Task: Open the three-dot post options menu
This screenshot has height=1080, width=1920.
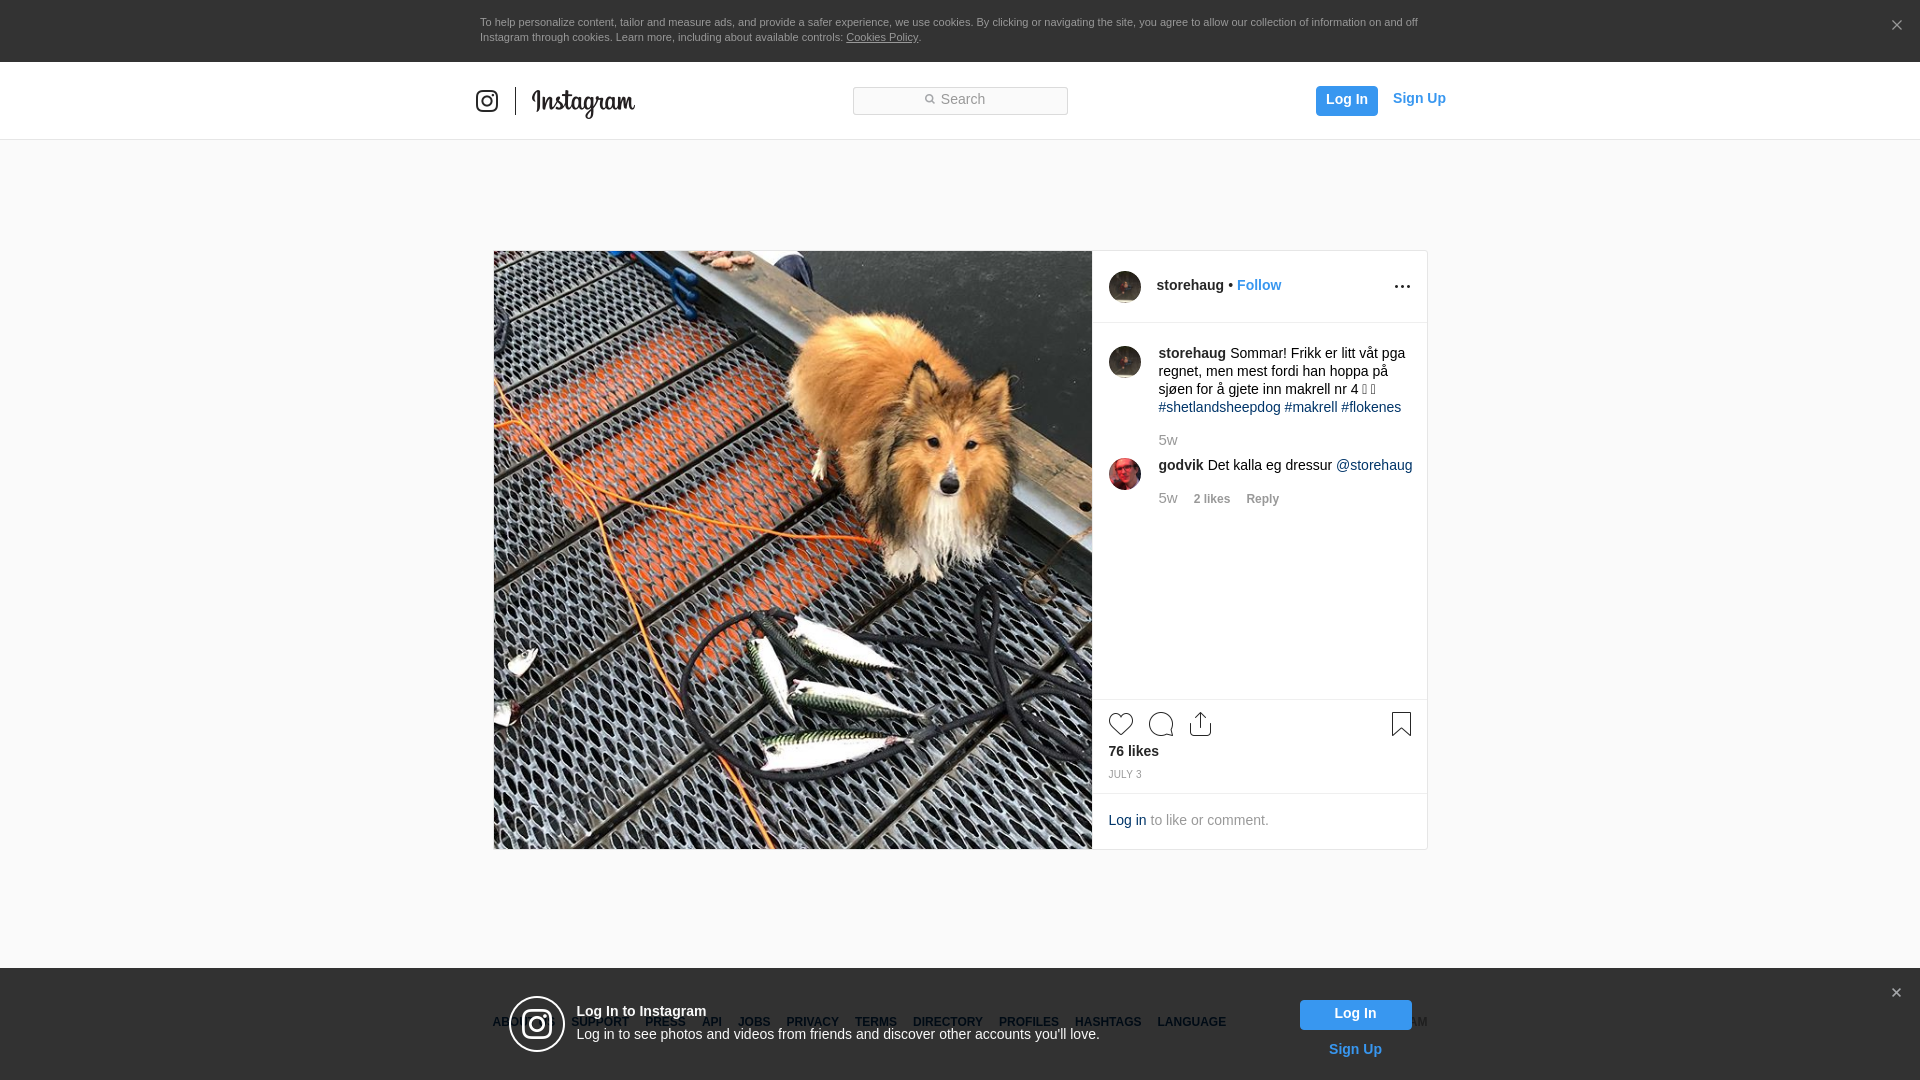Action: pyautogui.click(x=1402, y=287)
